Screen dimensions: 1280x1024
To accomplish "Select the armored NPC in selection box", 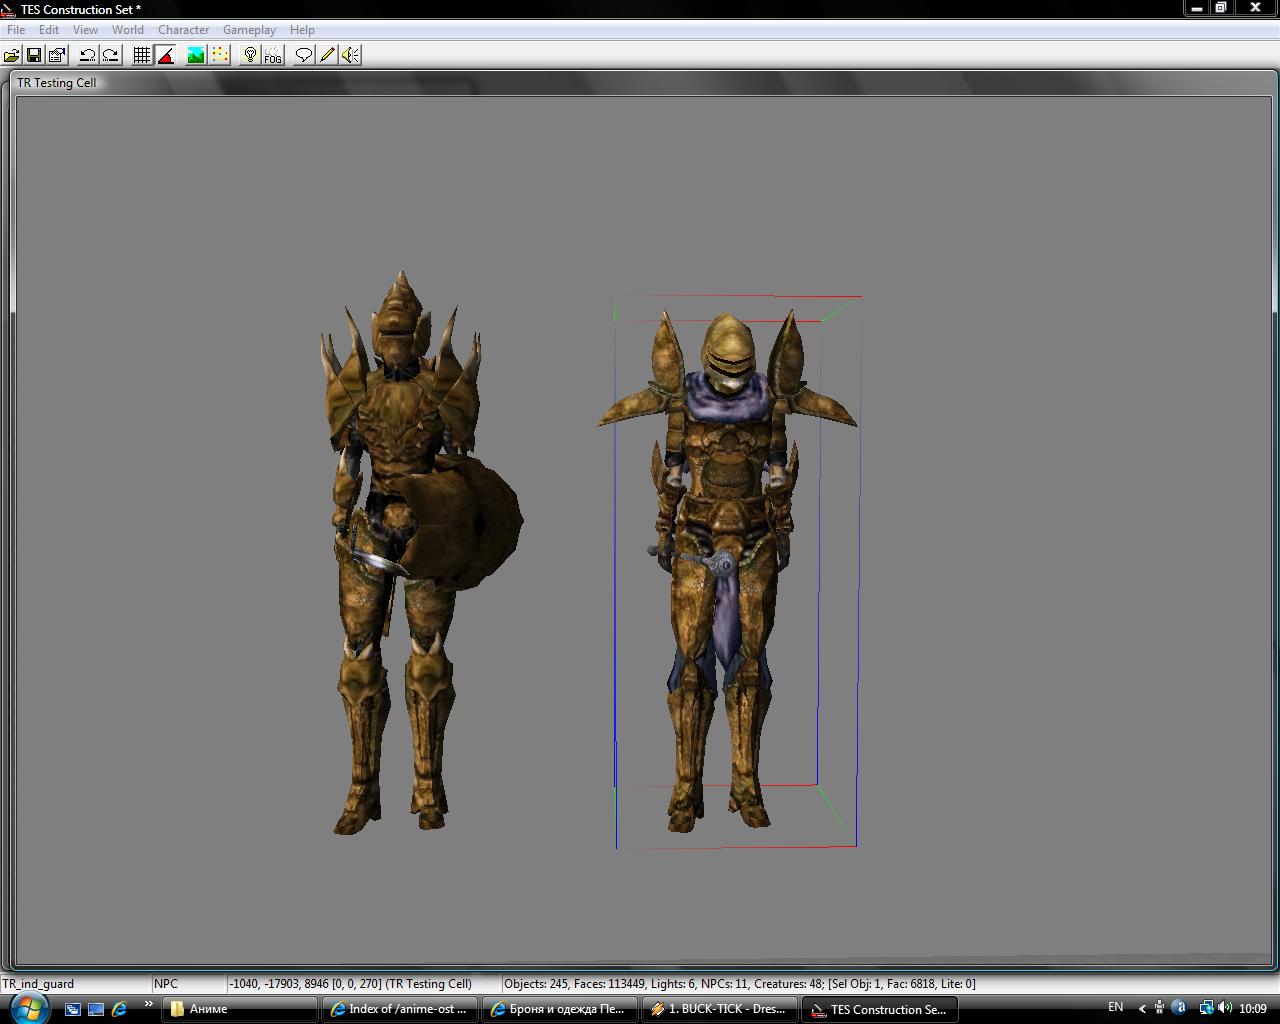I will coord(728,570).
